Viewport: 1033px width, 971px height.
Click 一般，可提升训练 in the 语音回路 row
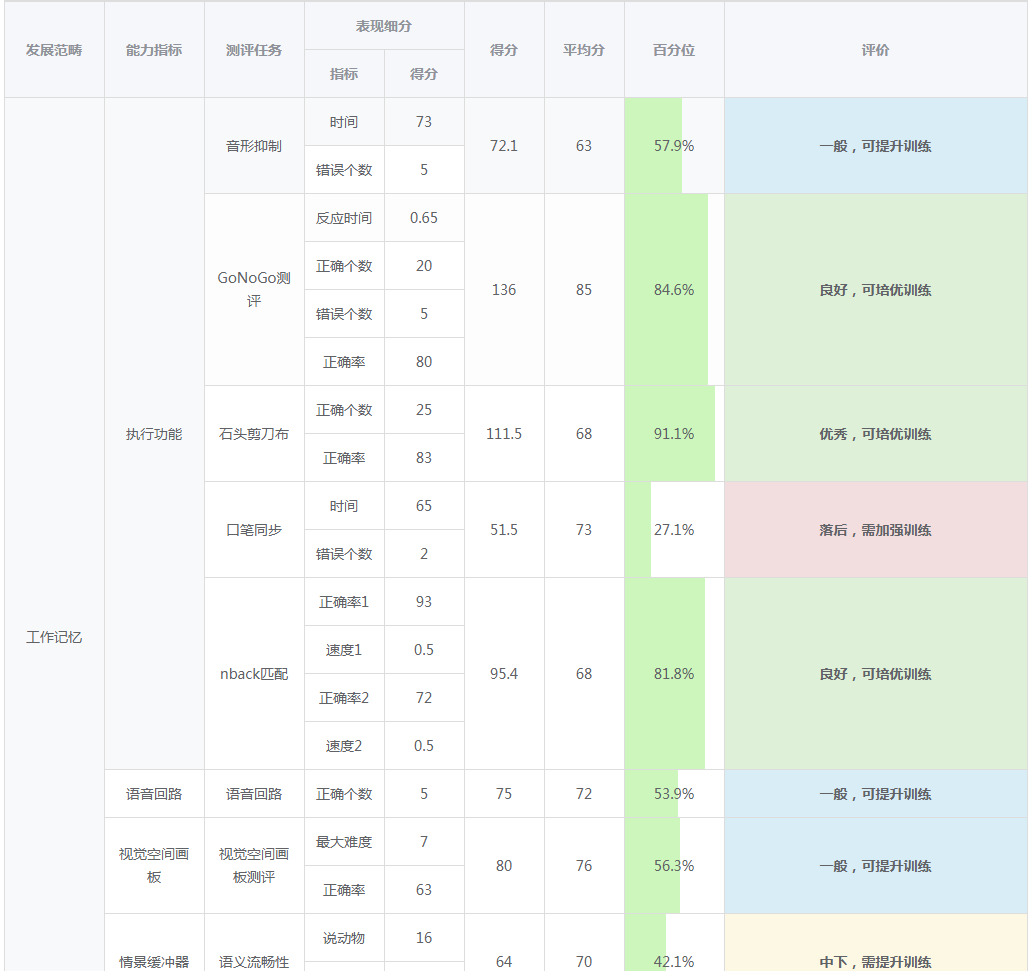(x=876, y=794)
